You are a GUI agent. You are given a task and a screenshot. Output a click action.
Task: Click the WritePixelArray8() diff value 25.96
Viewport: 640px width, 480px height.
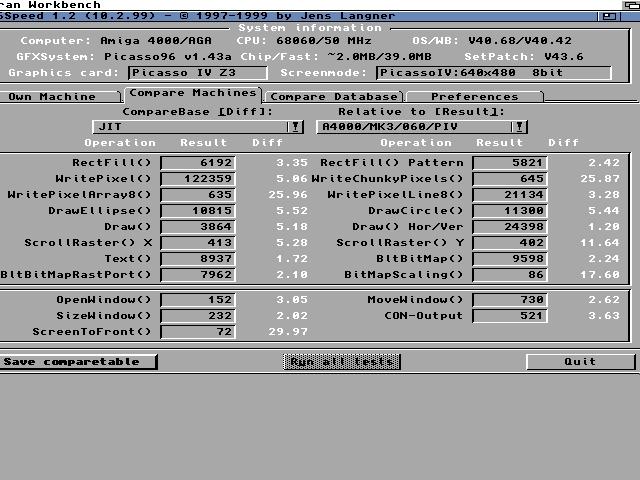[x=288, y=195]
